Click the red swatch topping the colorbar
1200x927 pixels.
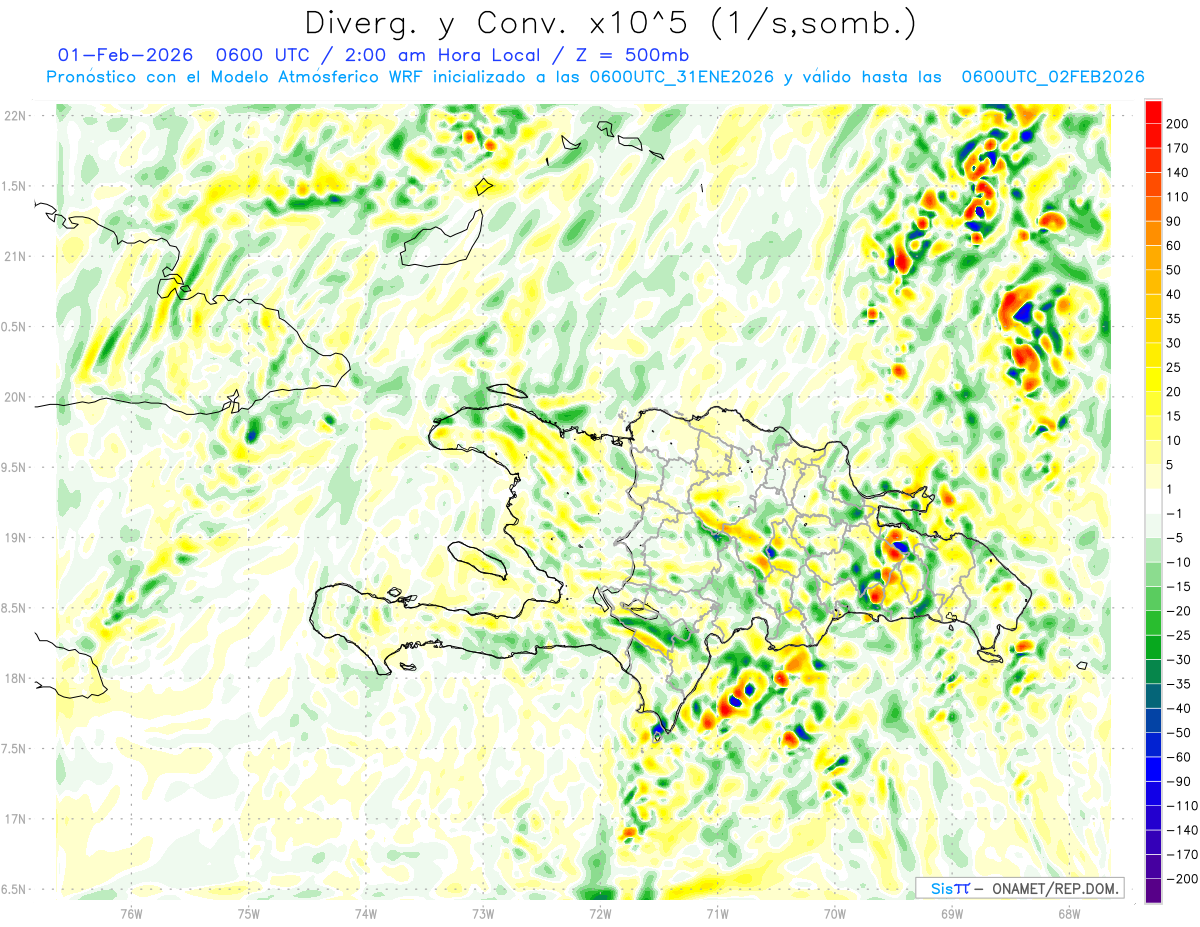click(1154, 112)
